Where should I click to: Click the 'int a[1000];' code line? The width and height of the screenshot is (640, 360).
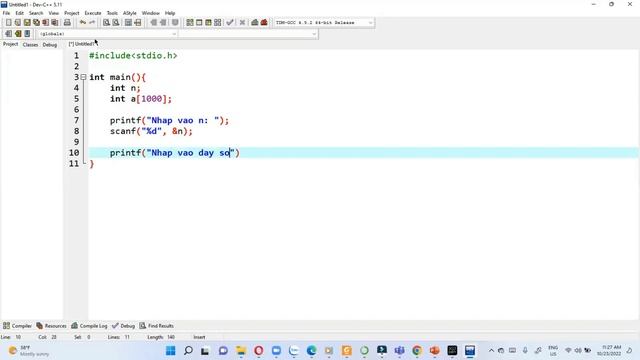click(x=141, y=99)
